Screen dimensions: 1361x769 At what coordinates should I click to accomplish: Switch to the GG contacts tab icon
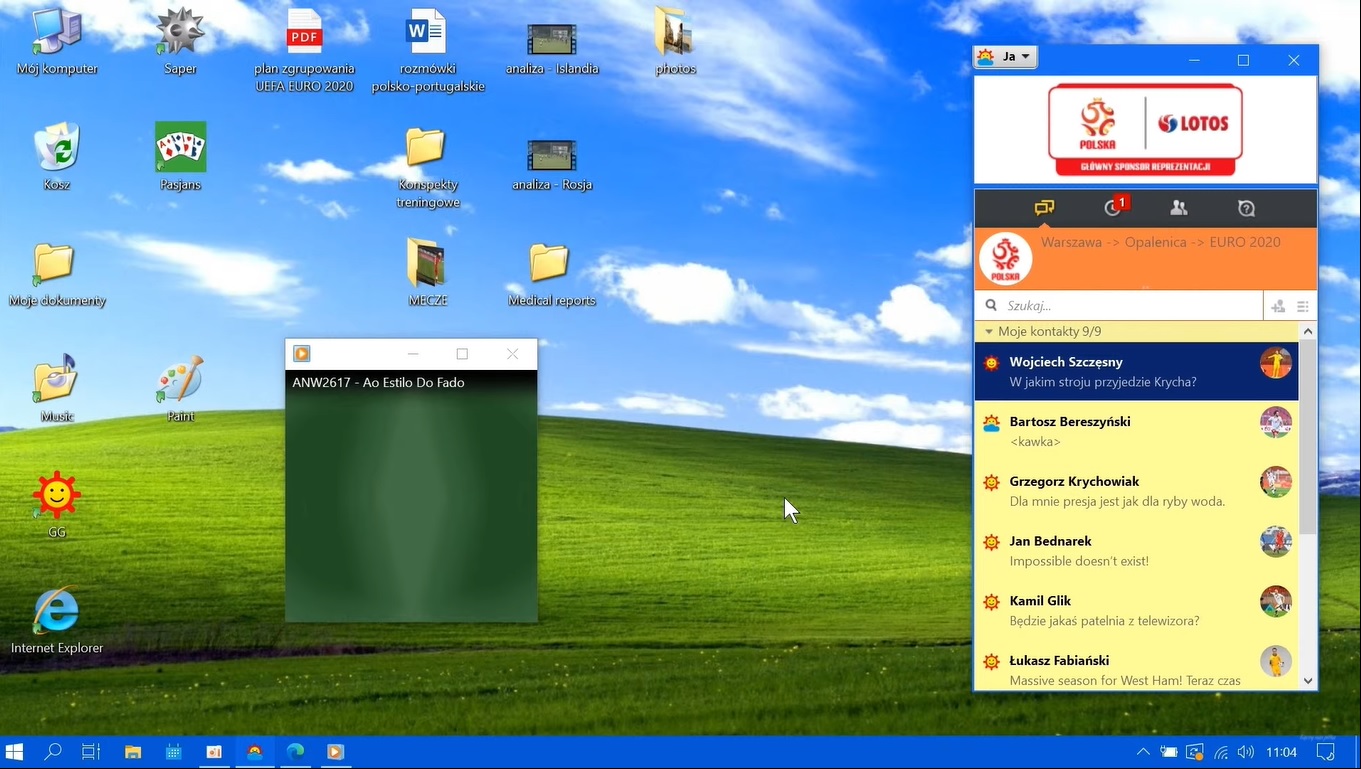pos(1179,208)
